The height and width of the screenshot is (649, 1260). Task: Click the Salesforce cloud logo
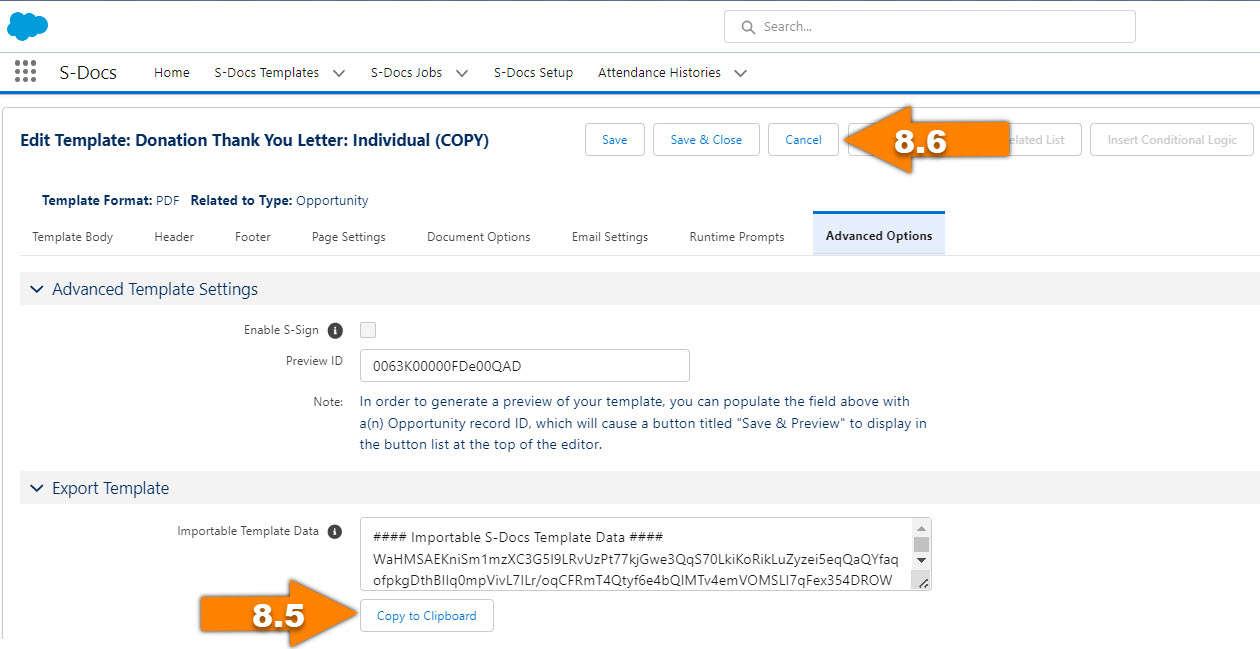27,26
